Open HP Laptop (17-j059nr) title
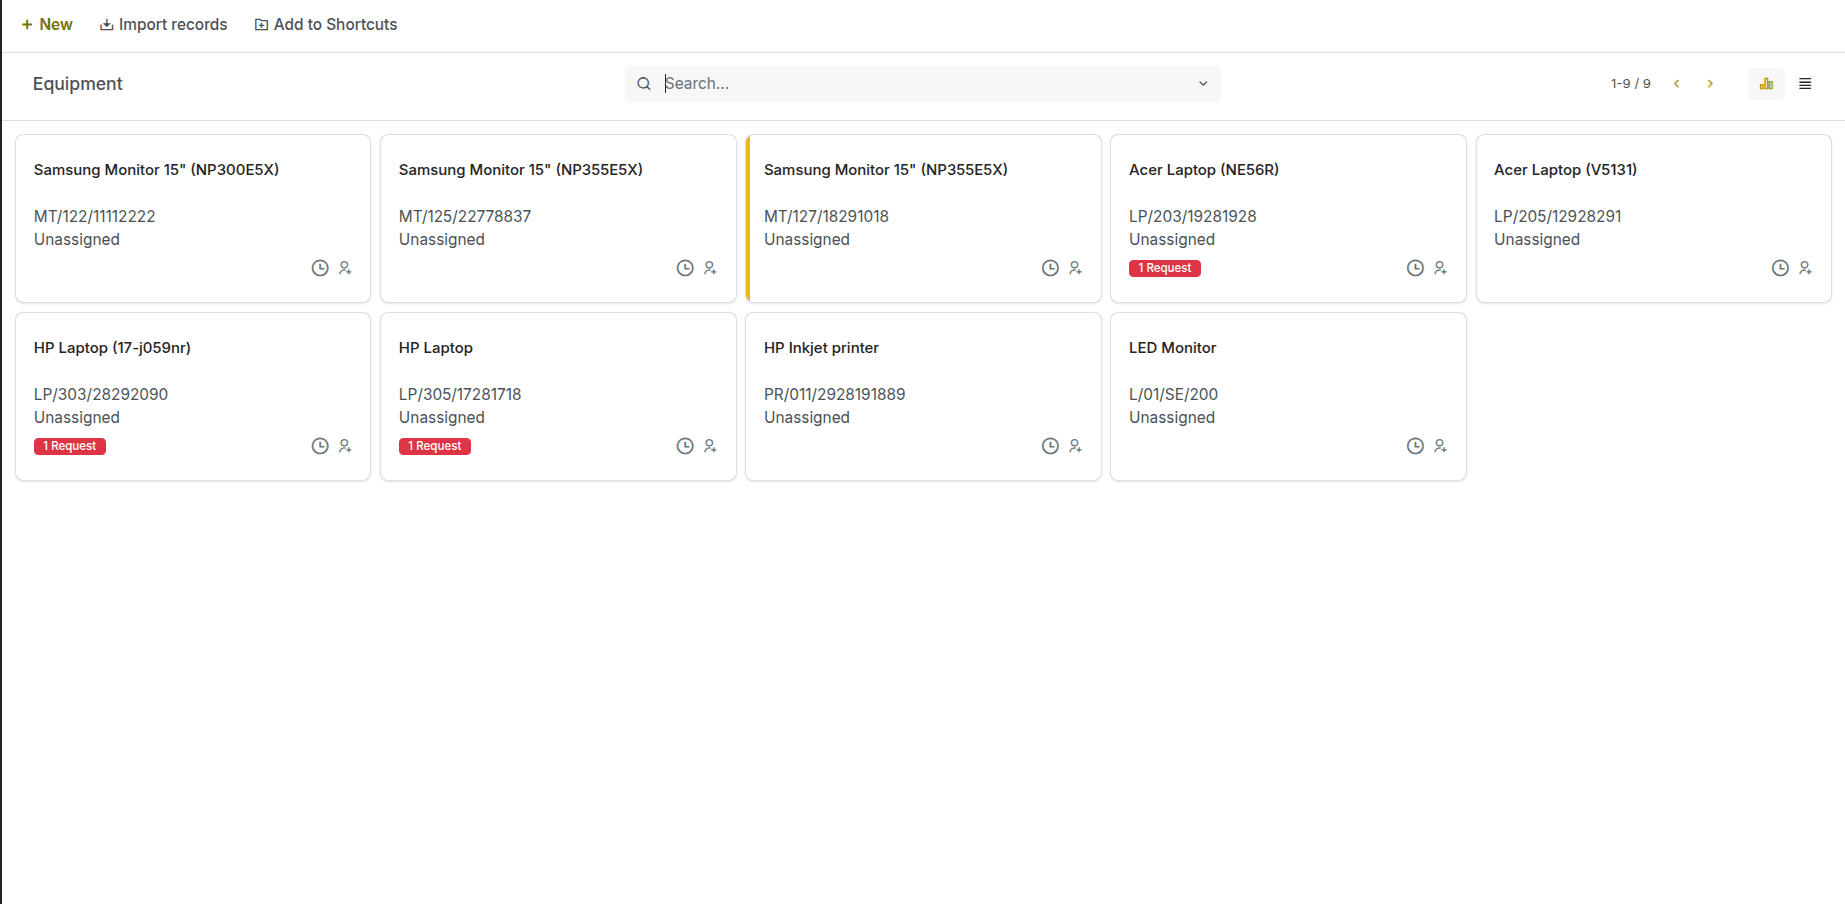1845x904 pixels. tap(112, 348)
